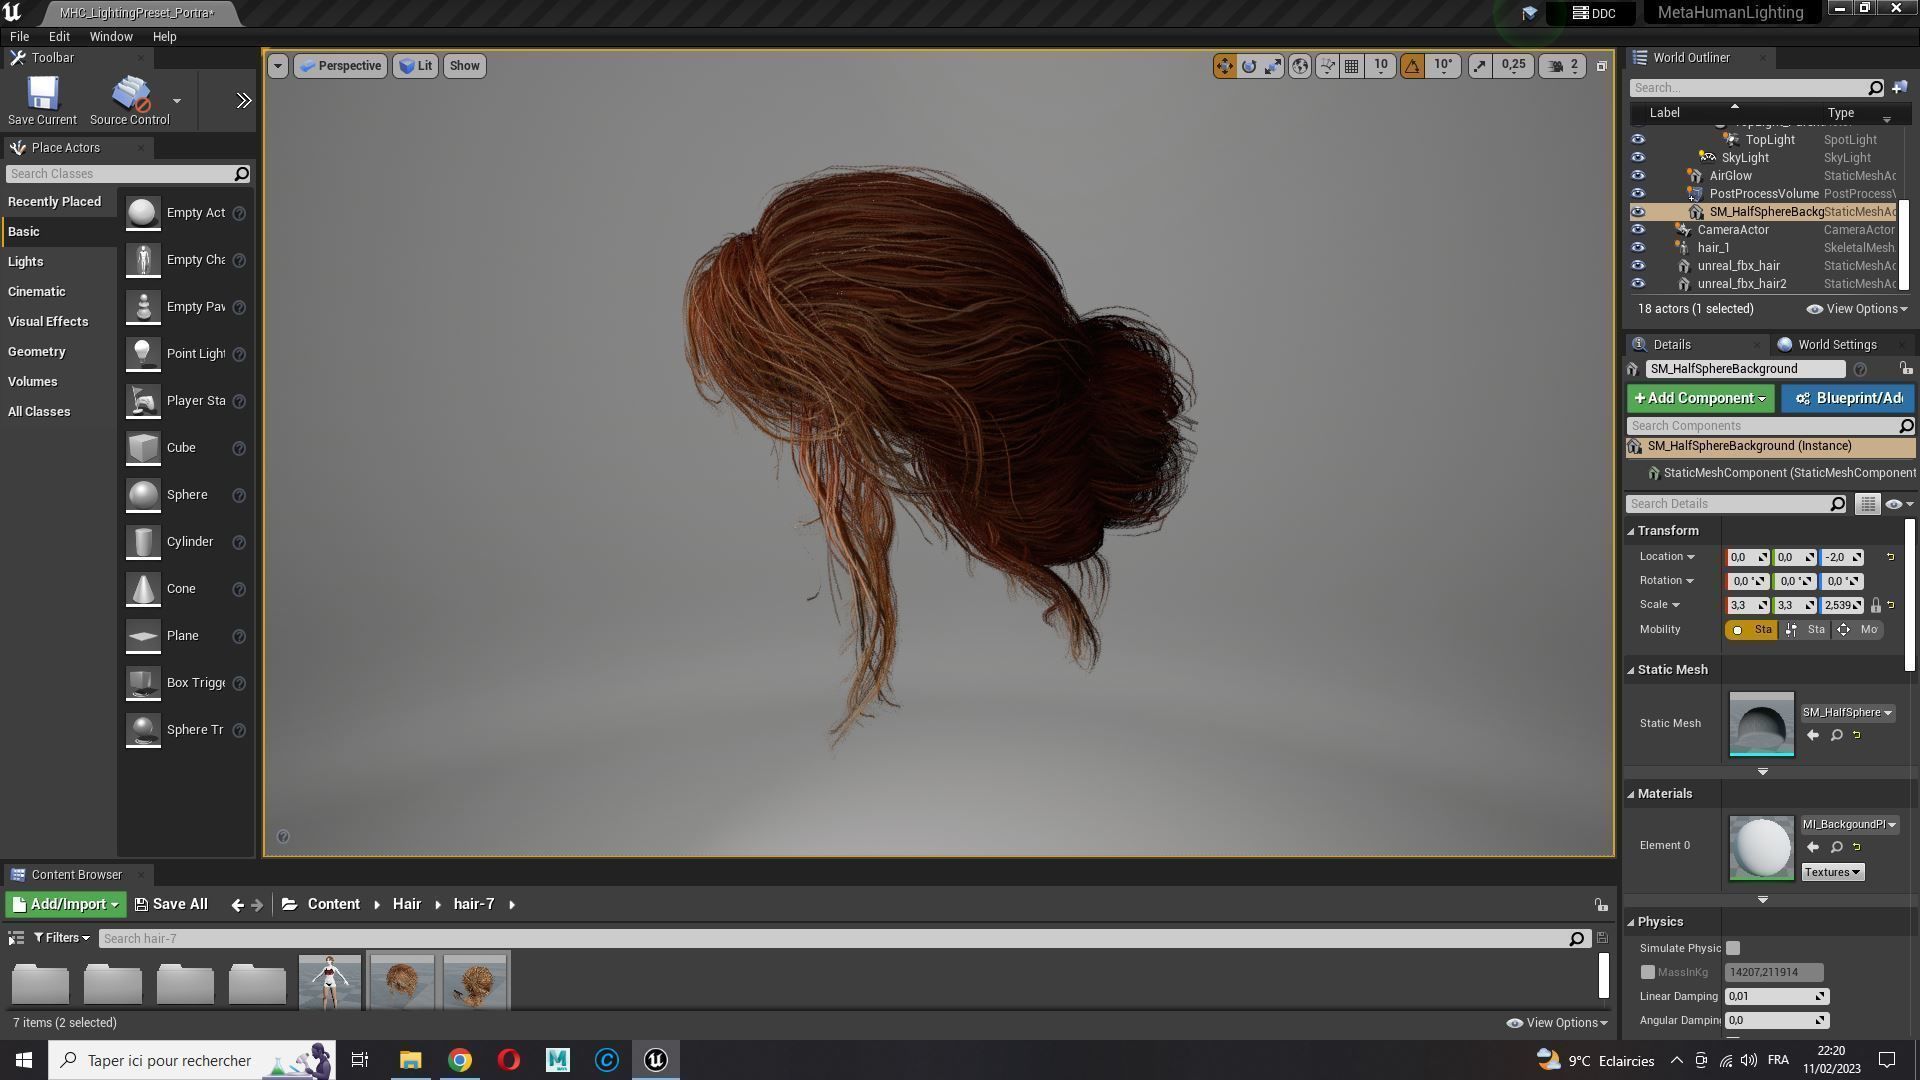
Task: Use selected asset arrow for material Element 0
Action: (1813, 848)
